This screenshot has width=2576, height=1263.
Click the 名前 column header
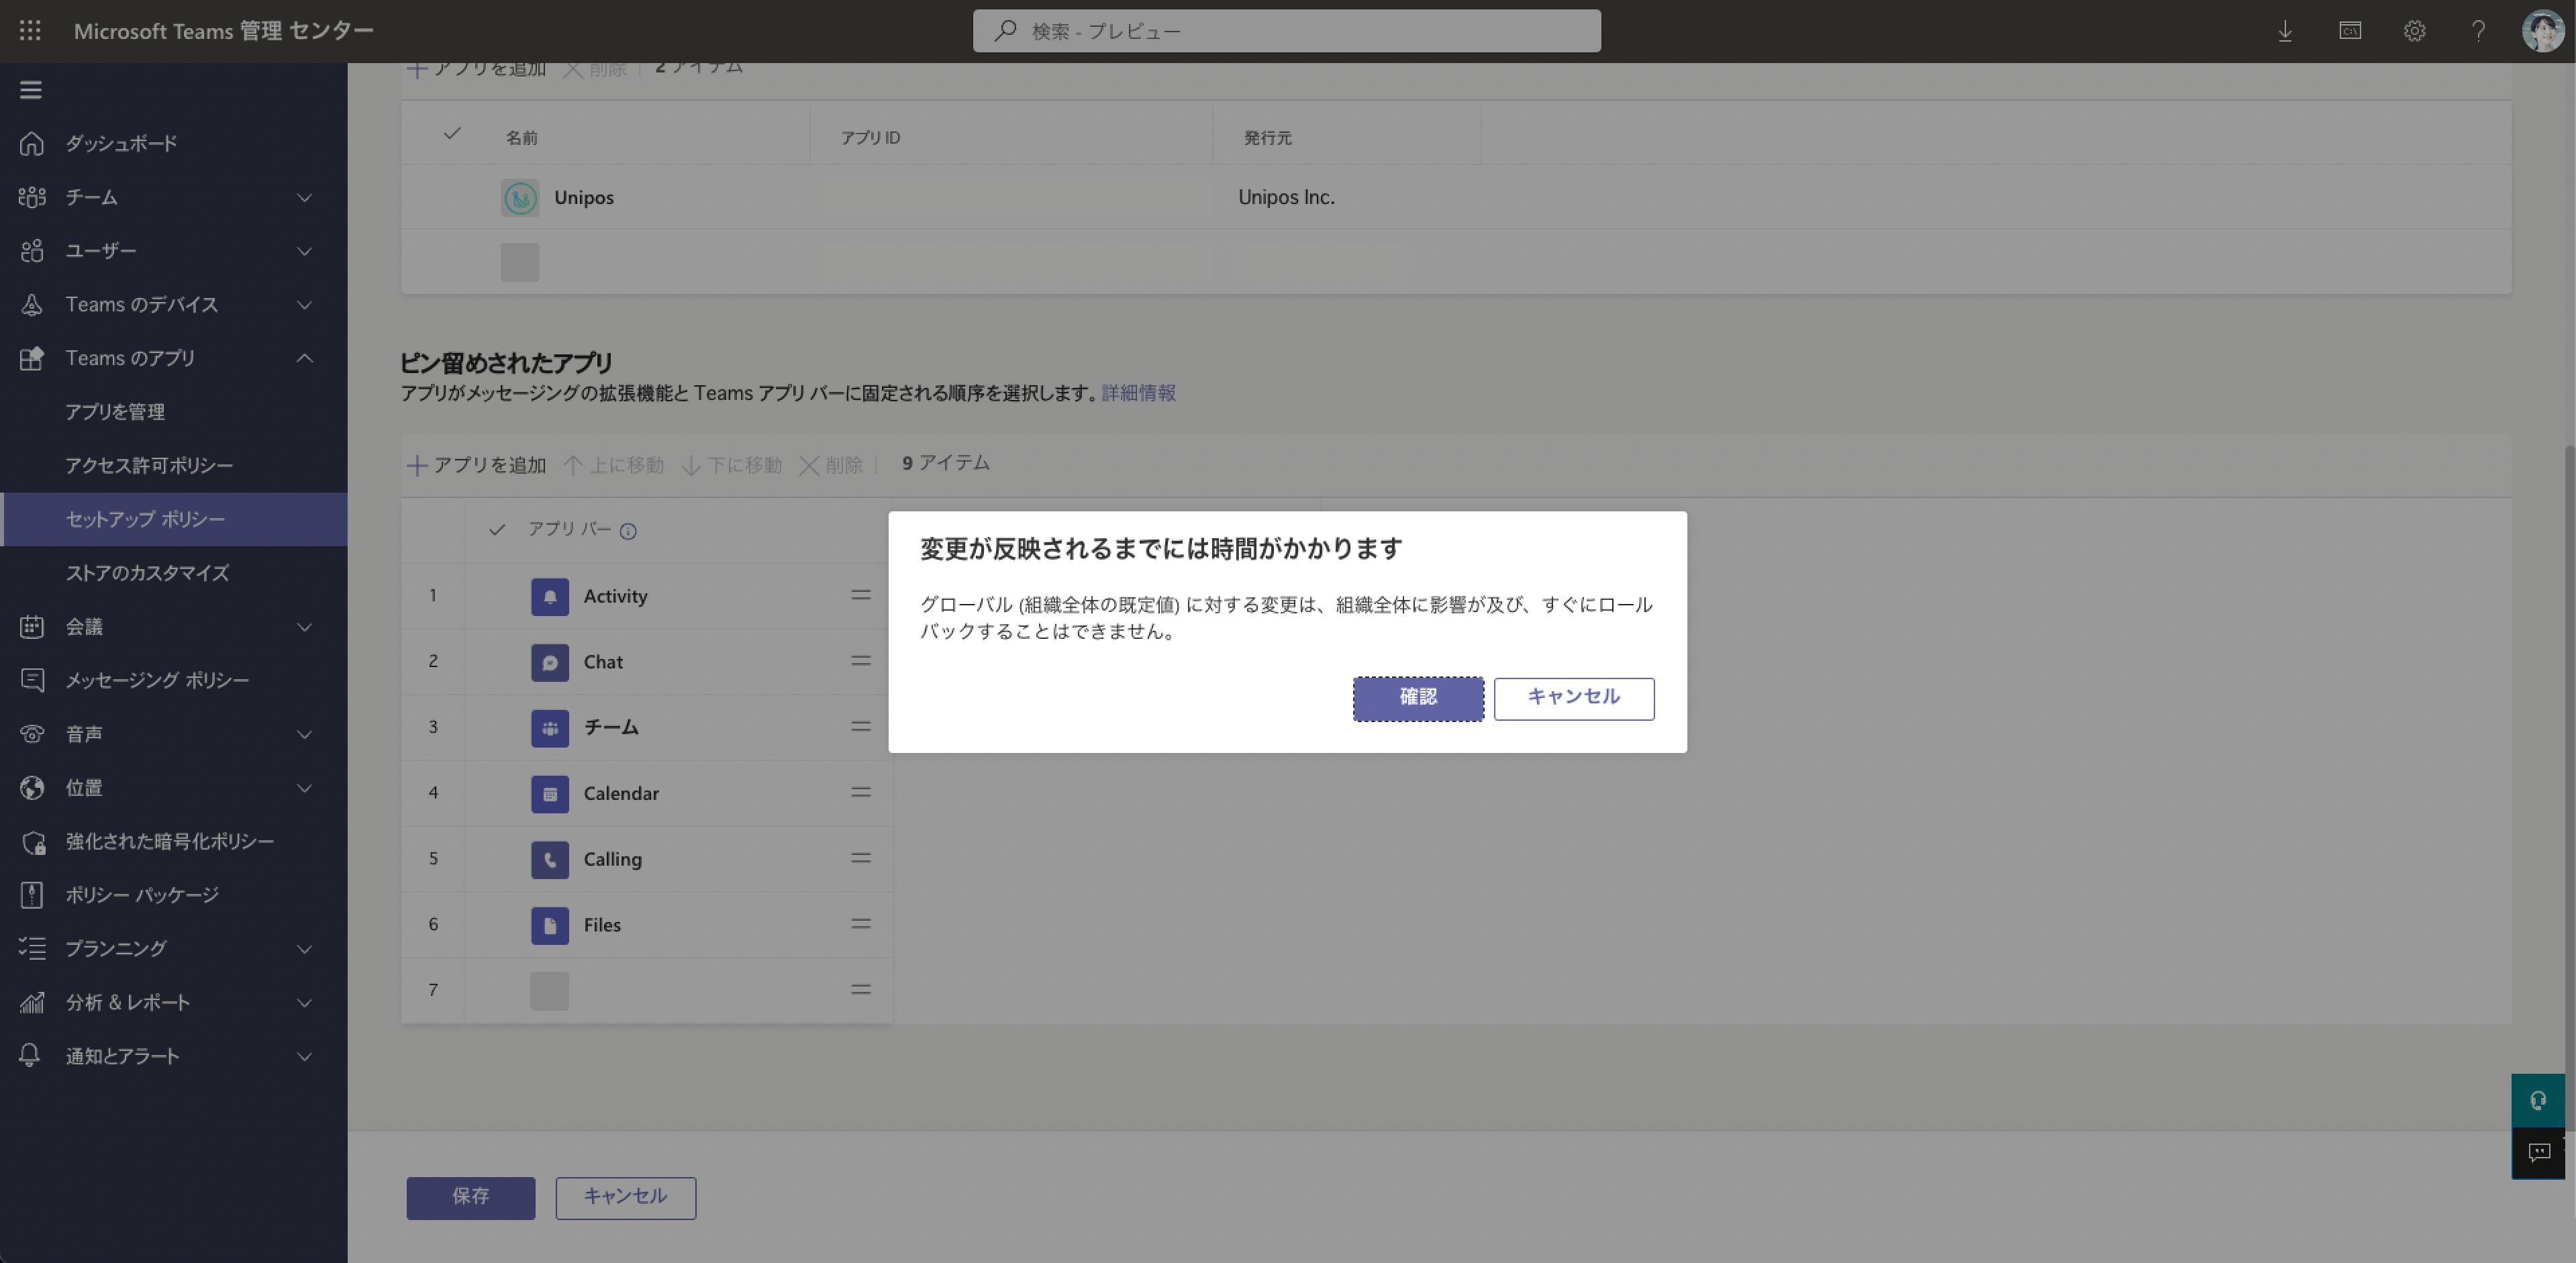[x=521, y=138]
